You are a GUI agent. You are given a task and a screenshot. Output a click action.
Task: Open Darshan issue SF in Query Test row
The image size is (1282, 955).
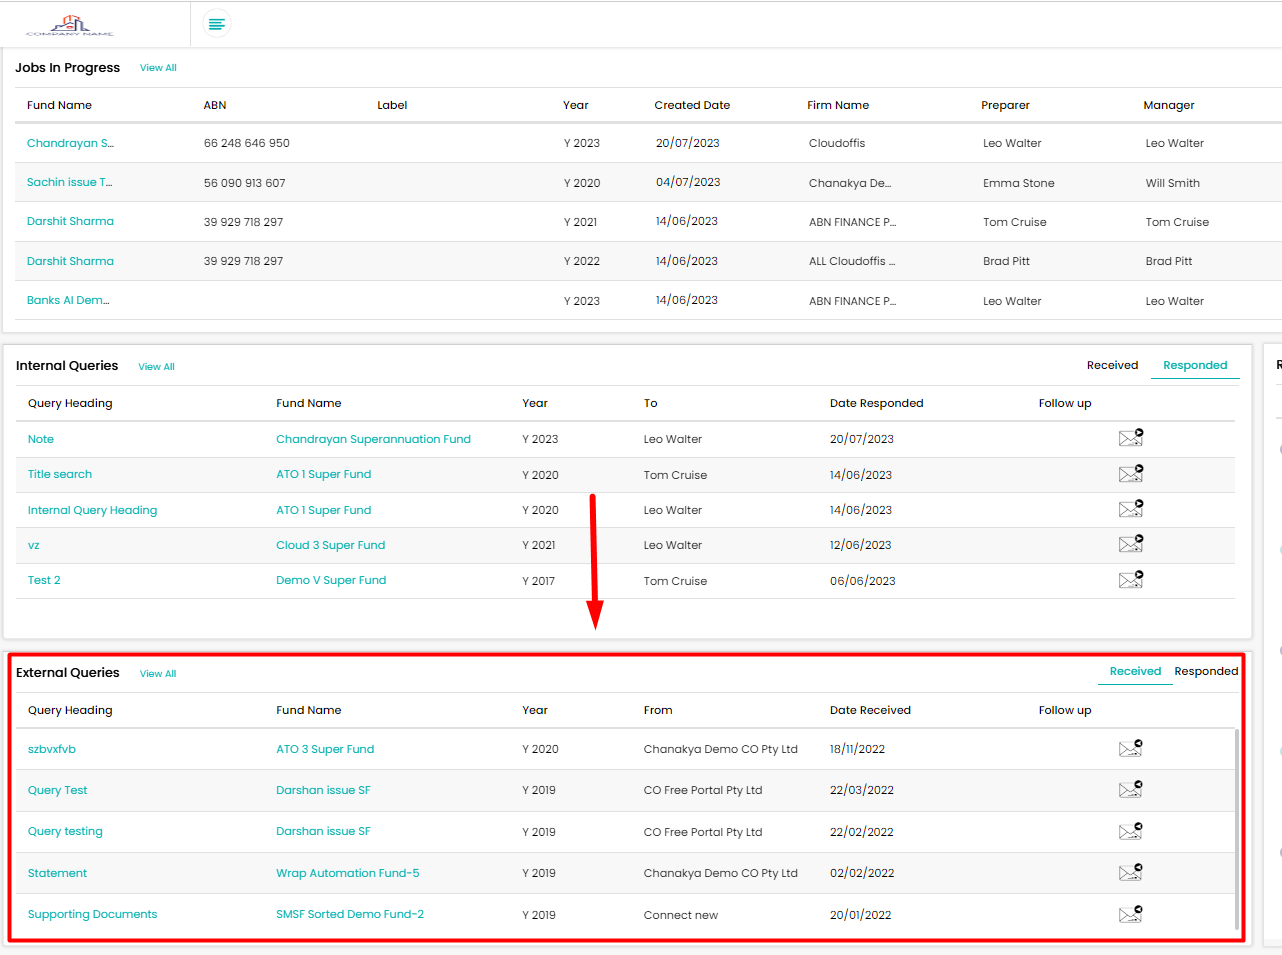(323, 790)
